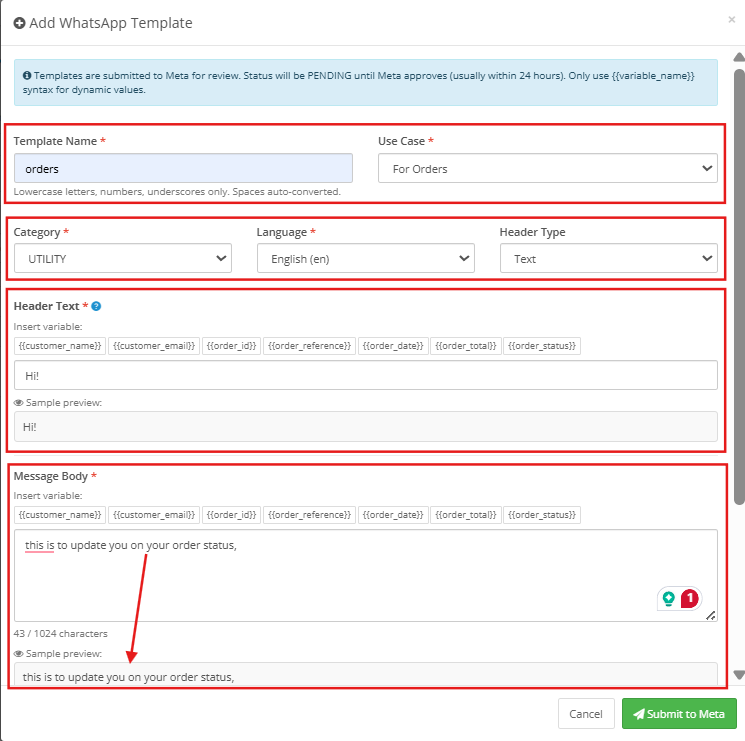Viewport: 745px width, 741px height.
Task: Open the Header Type dropdown showing Text
Action: (x=609, y=258)
